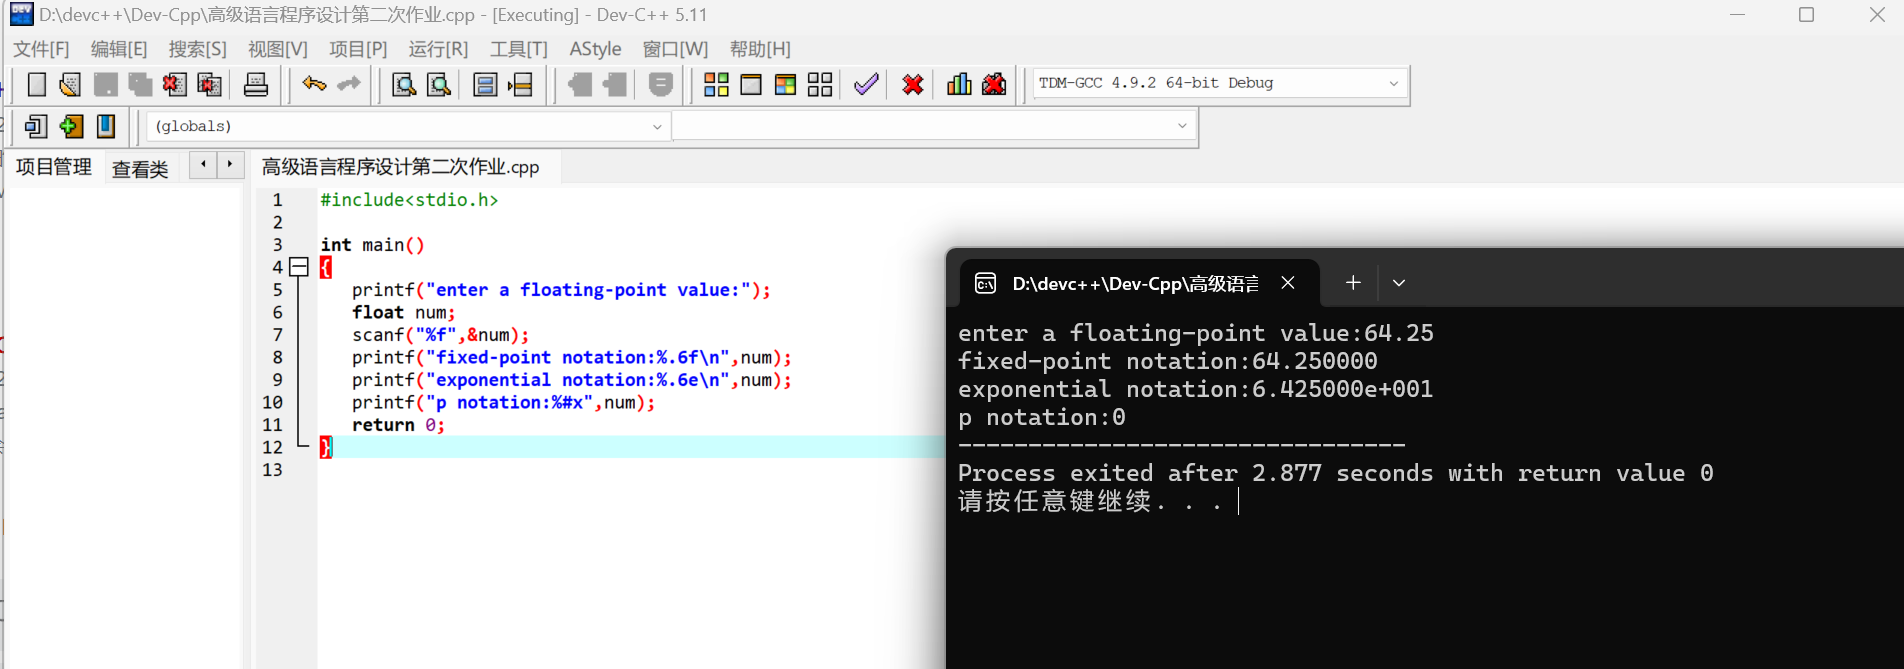Image resolution: width=1904 pixels, height=669 pixels.
Task: Select the console tab titled D:\devc++\Dev-Cpp
Action: pos(1135,283)
